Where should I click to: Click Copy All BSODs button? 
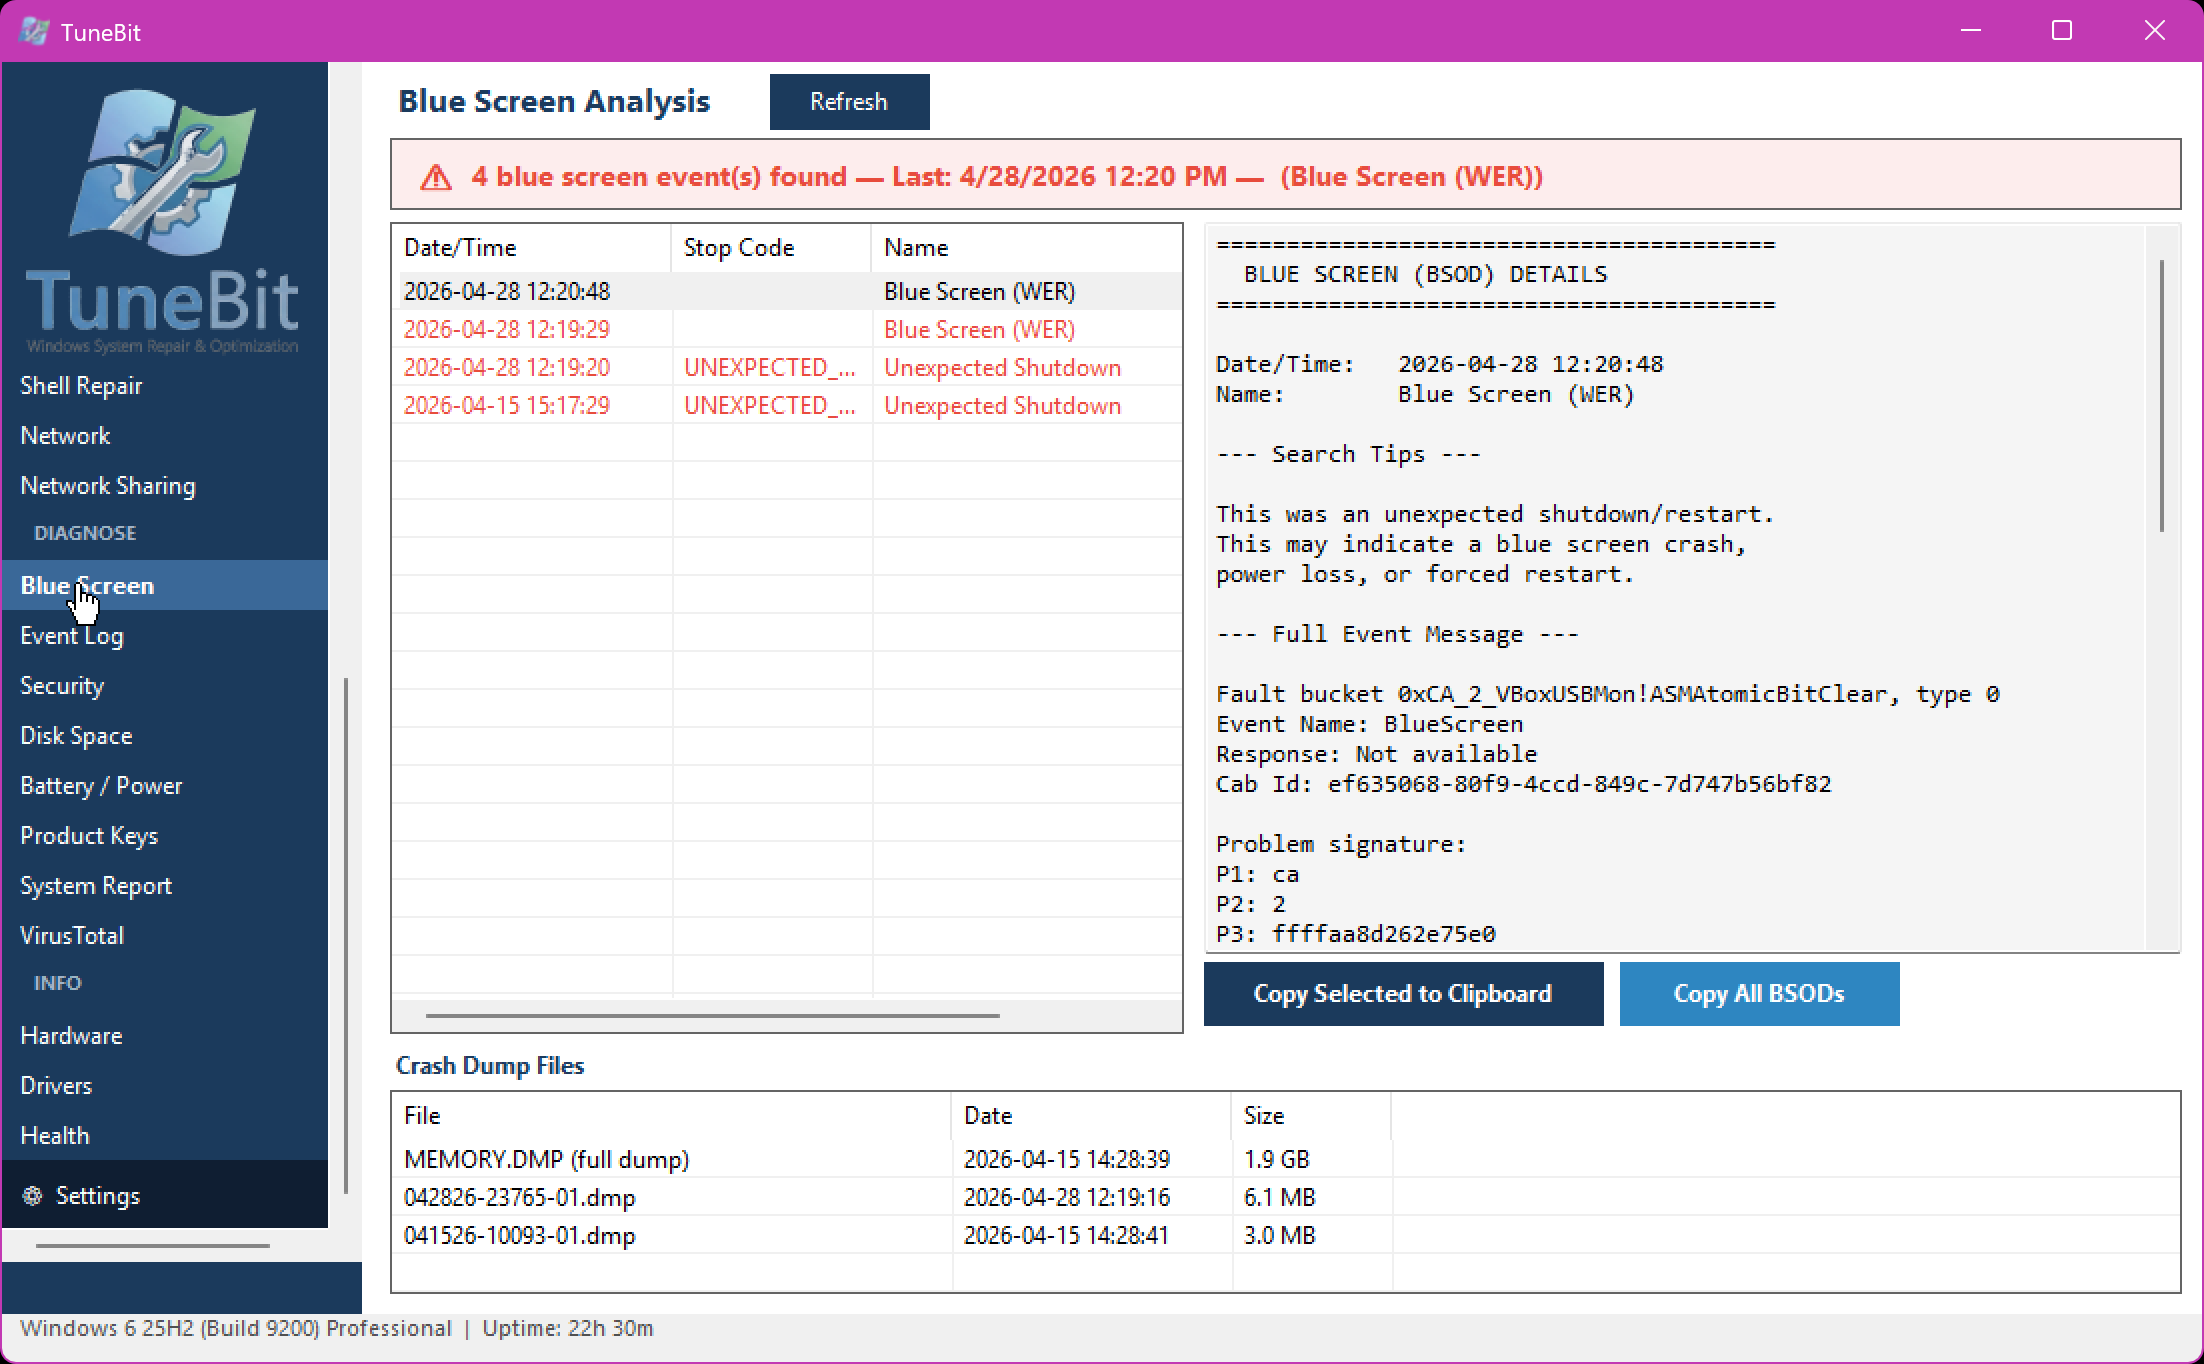coord(1759,993)
